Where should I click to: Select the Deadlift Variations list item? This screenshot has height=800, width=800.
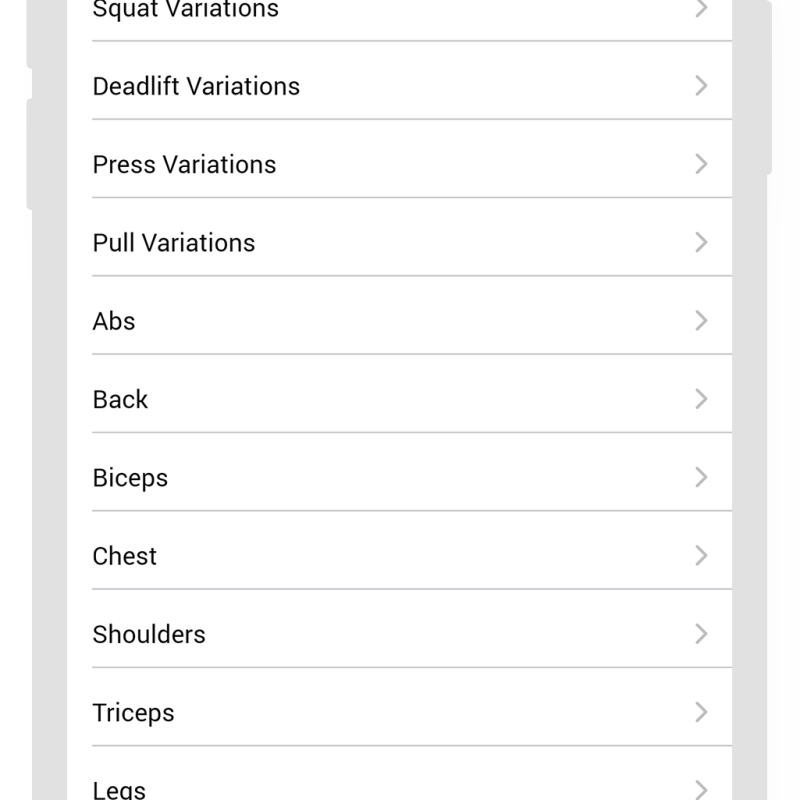coord(400,86)
